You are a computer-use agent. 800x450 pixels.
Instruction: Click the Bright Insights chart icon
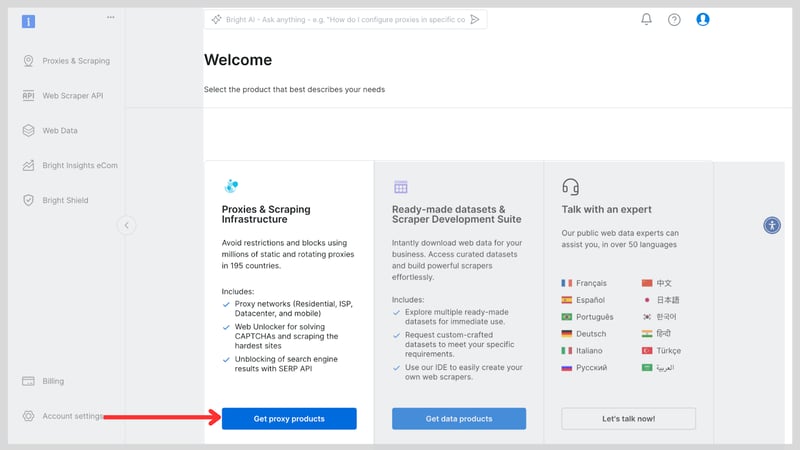29,165
